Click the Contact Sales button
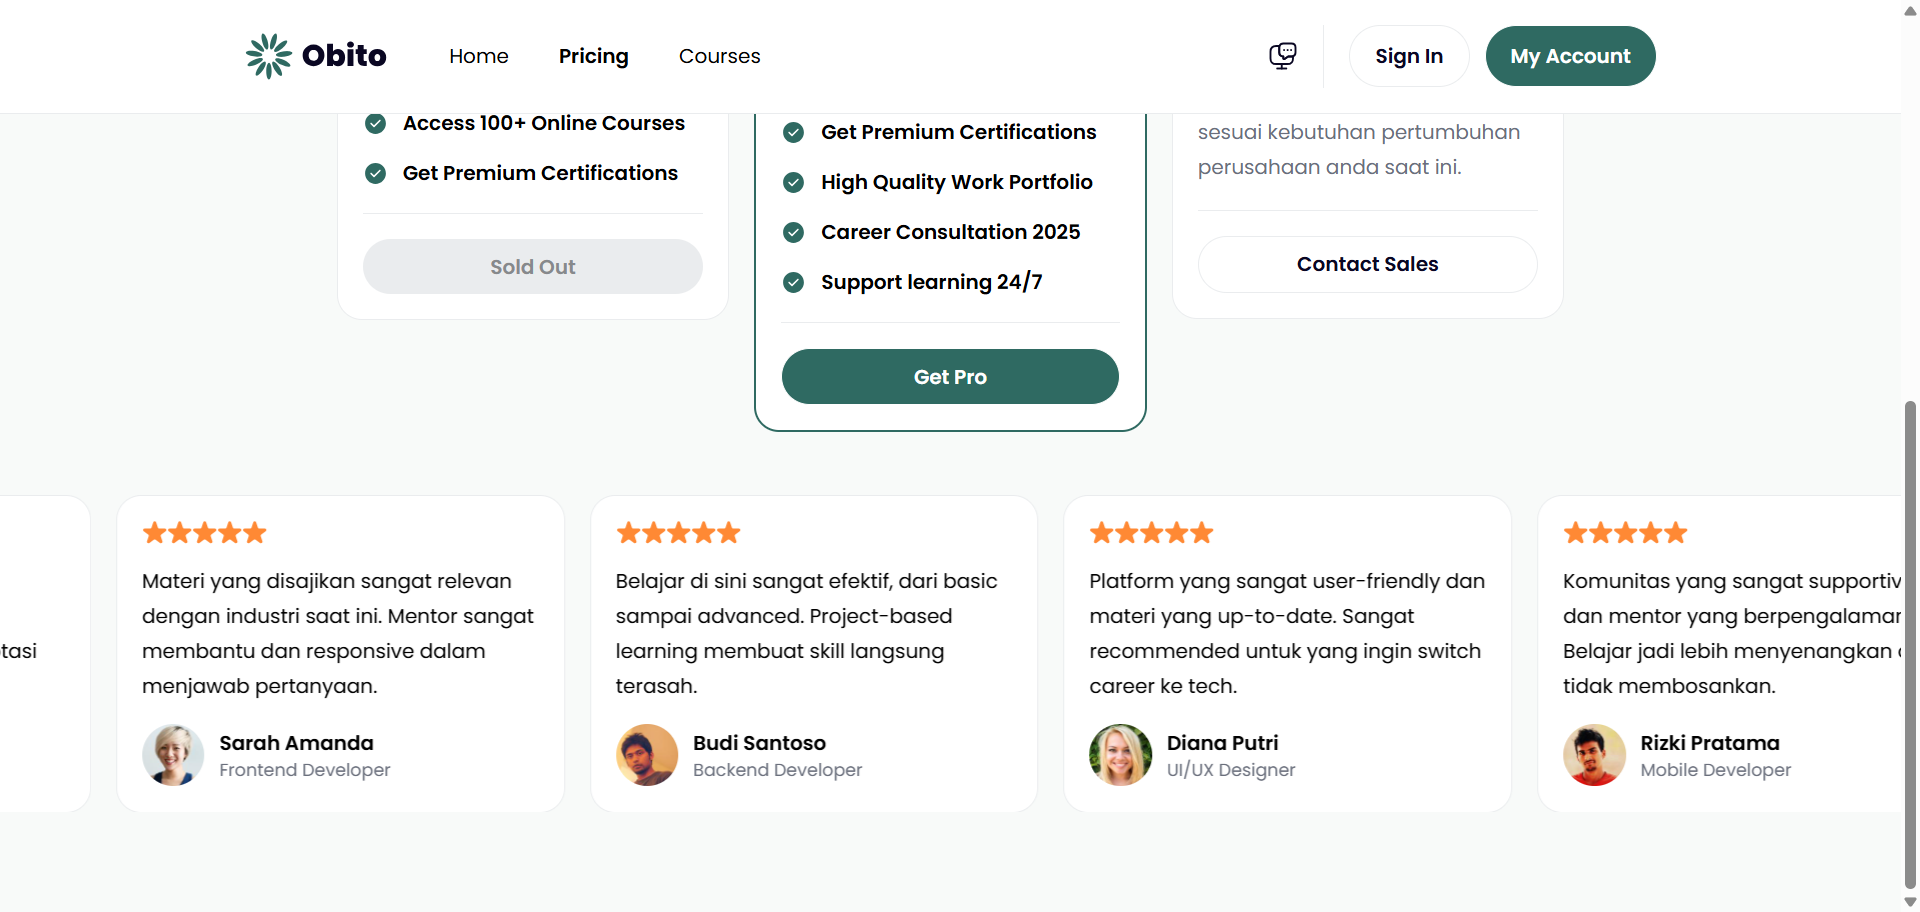Viewport: 1920px width, 912px height. point(1367,264)
